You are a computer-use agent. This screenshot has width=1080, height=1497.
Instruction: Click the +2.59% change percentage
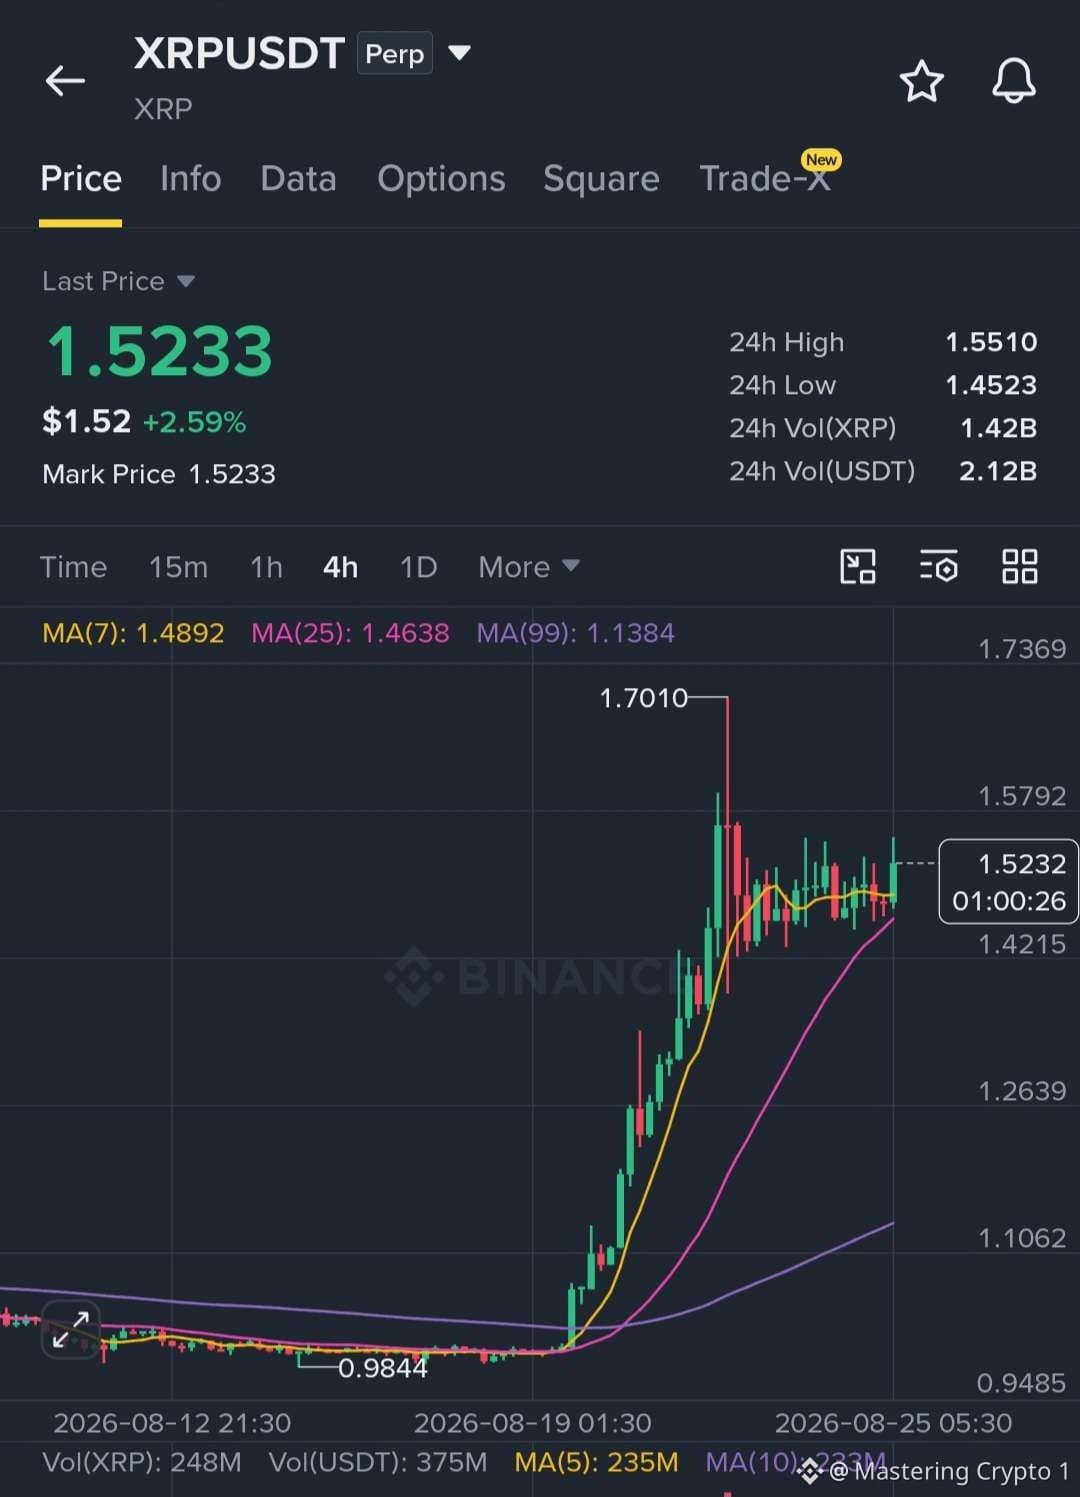click(194, 422)
